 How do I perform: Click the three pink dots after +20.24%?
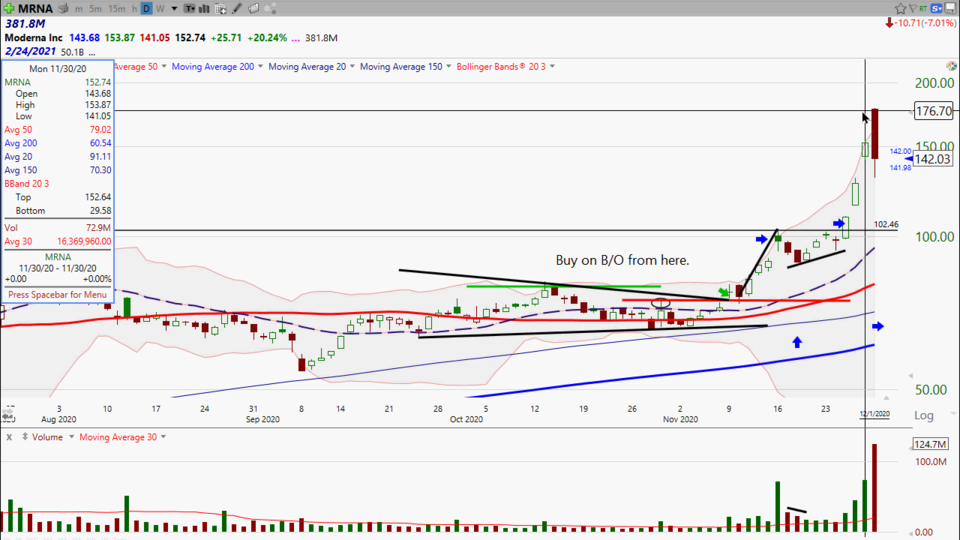[x=296, y=39]
